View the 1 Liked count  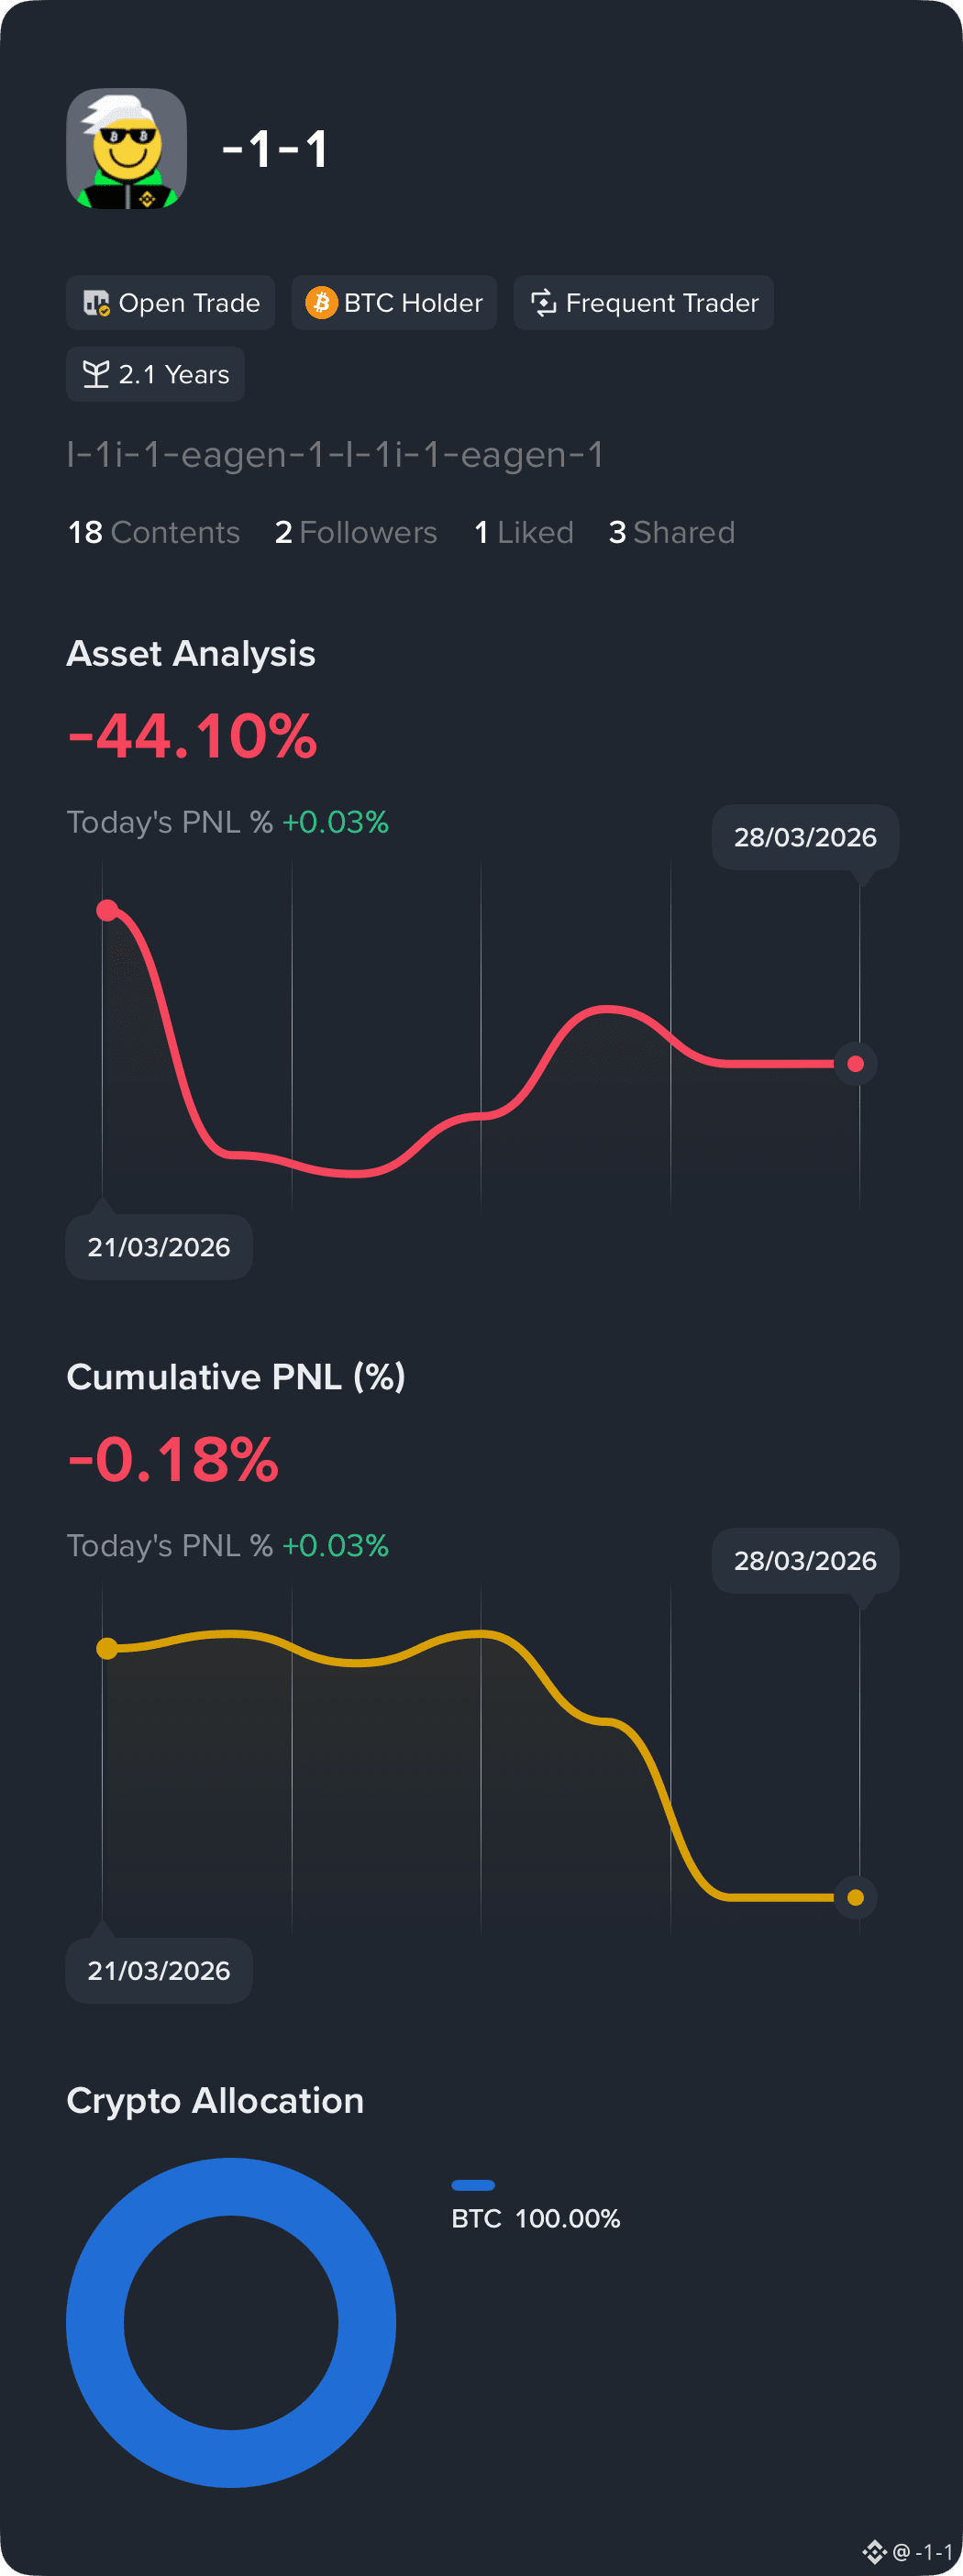coord(524,532)
